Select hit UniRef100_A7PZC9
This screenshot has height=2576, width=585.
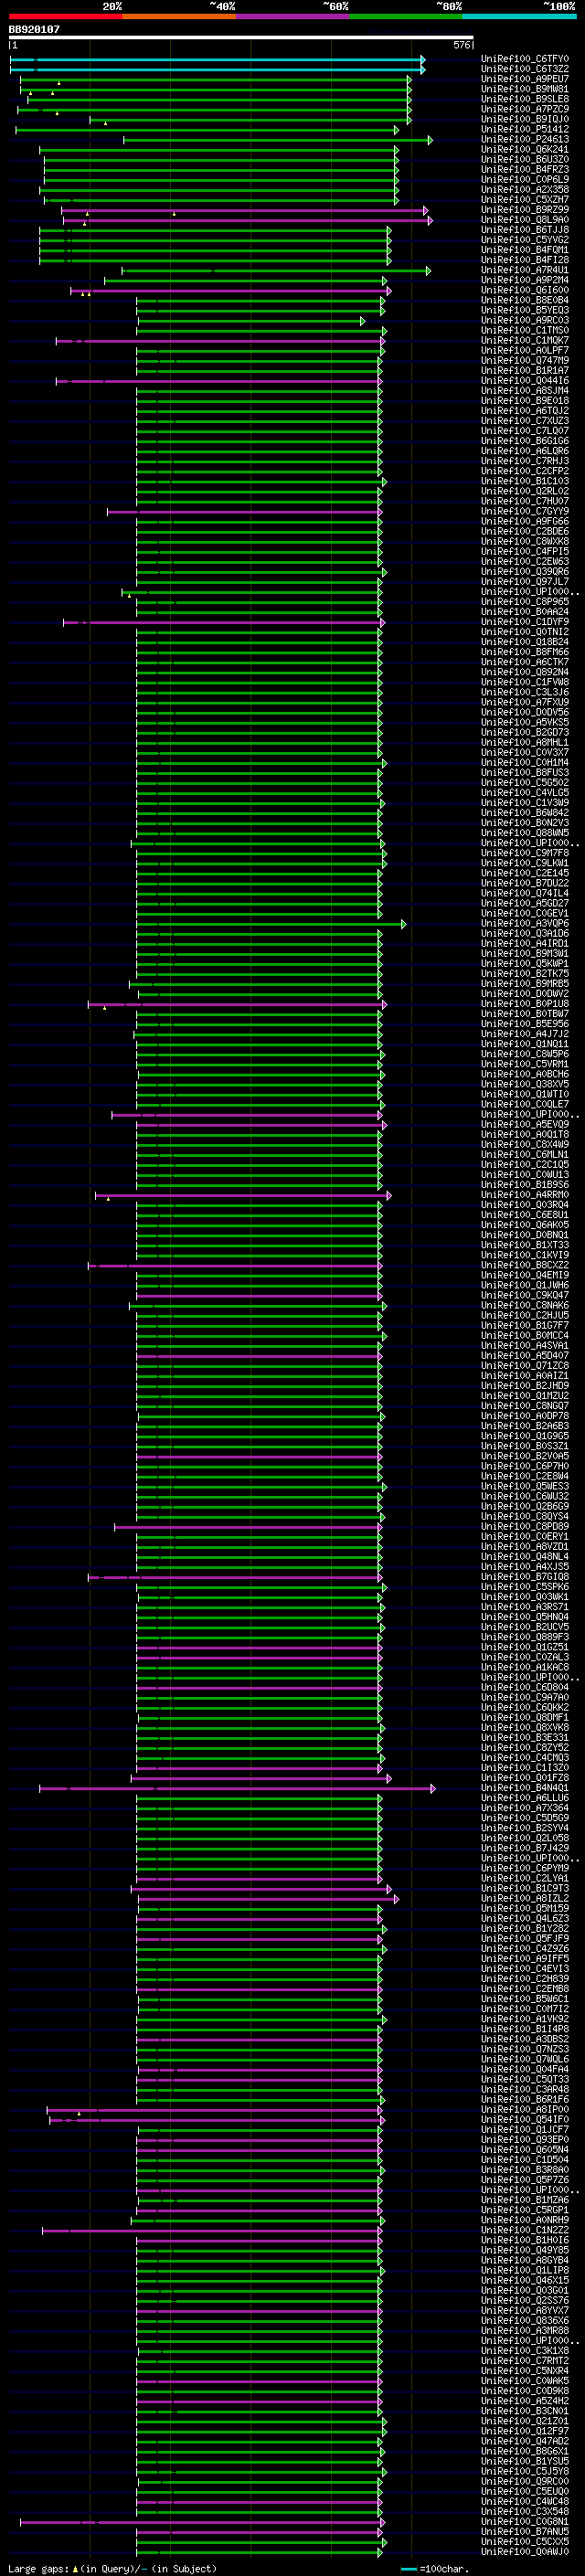point(525,110)
